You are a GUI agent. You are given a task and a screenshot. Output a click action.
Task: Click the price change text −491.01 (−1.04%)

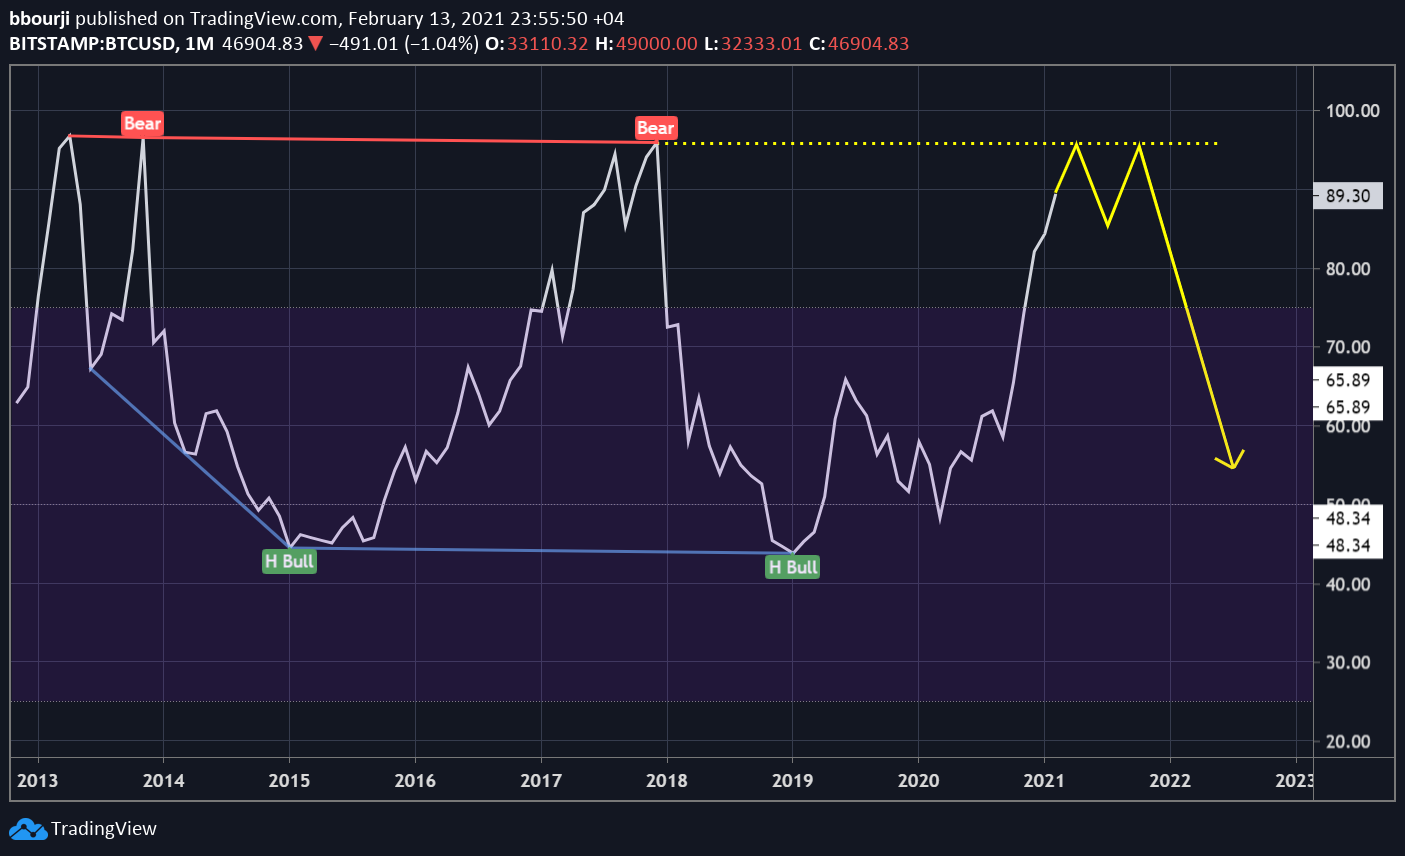coord(404,44)
